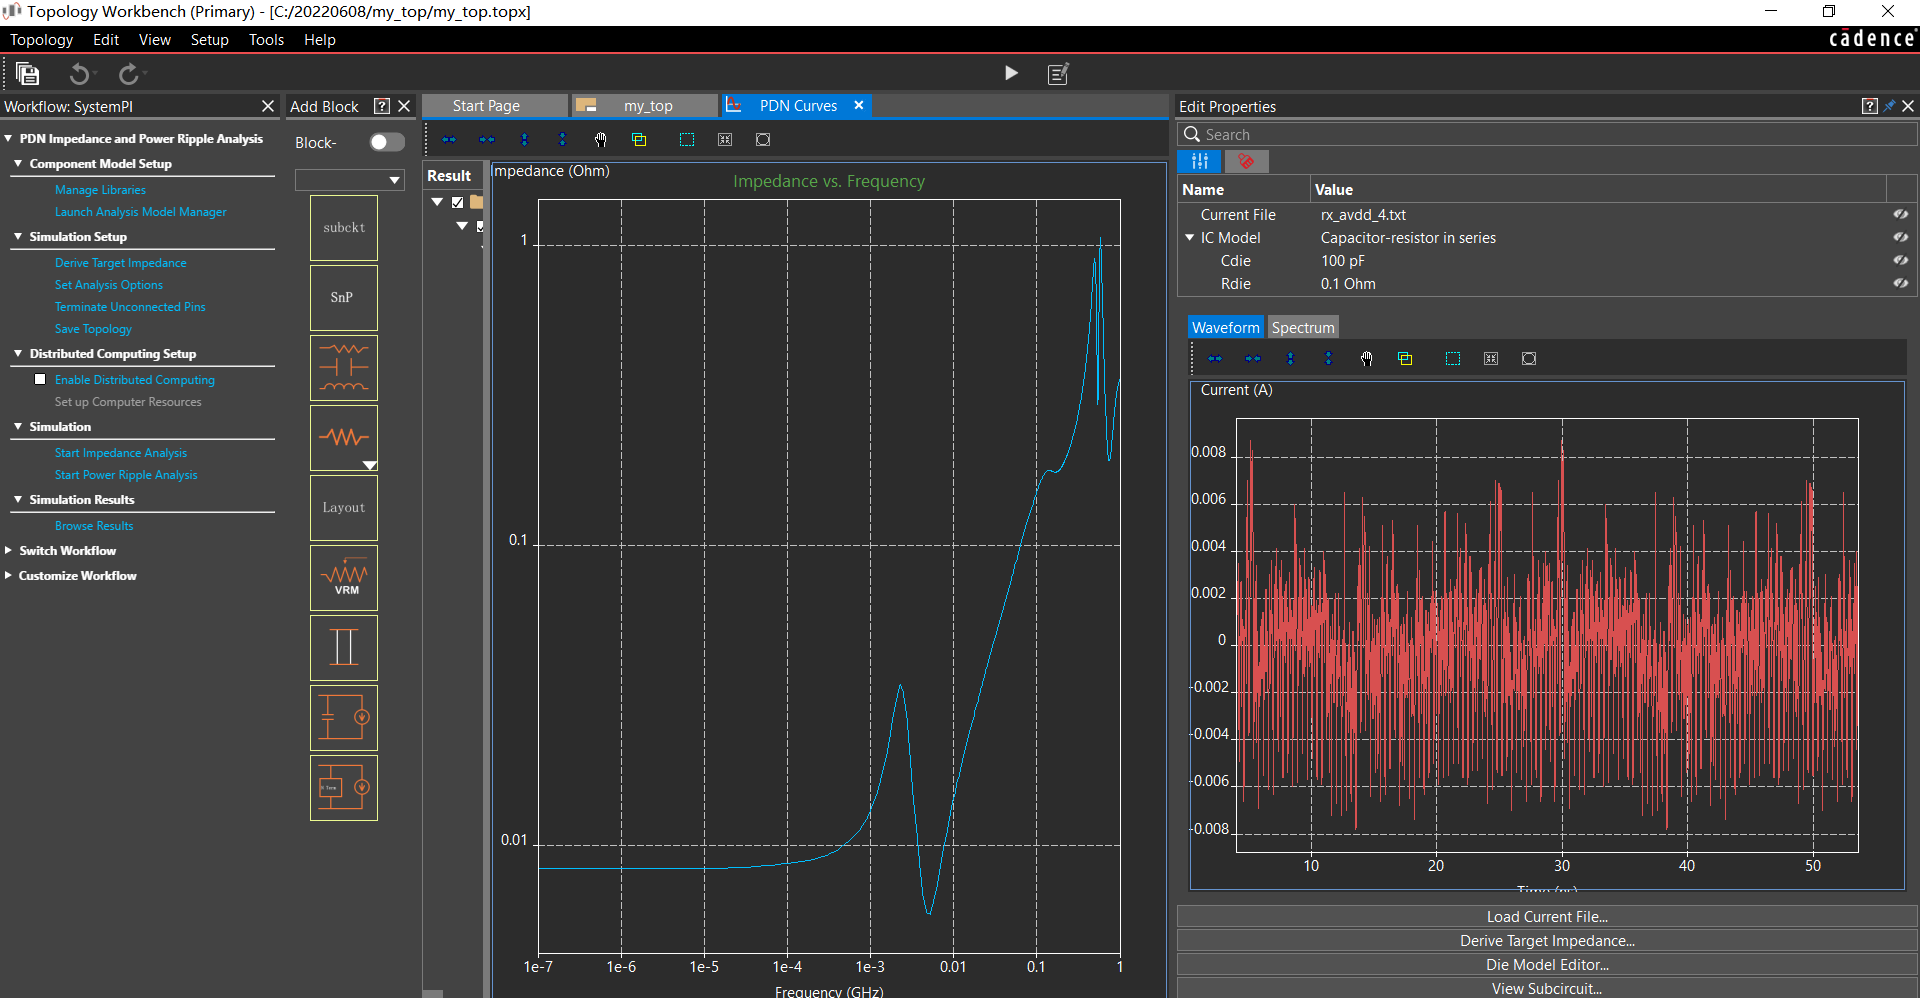This screenshot has width=1920, height=998.
Task: Open help for Add Block panel
Action: tap(382, 106)
